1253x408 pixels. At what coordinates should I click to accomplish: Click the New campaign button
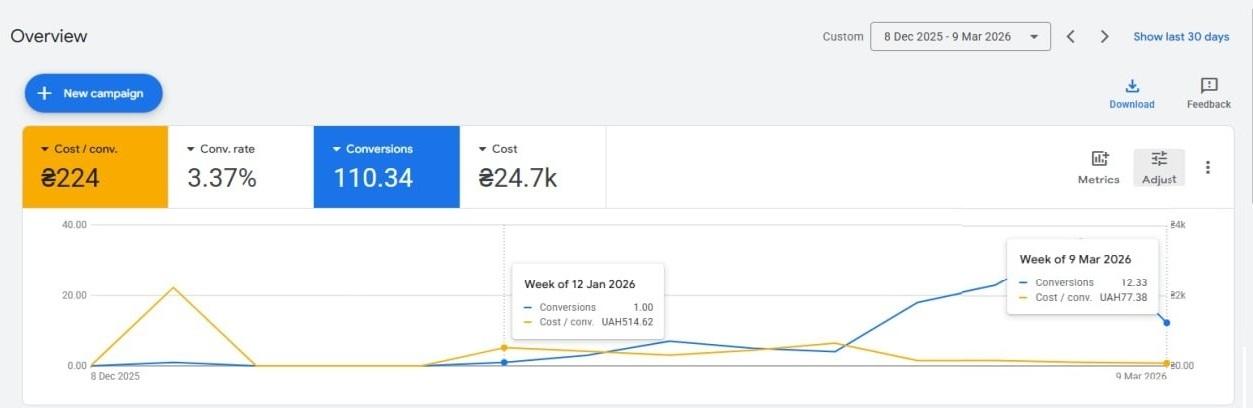(x=94, y=93)
